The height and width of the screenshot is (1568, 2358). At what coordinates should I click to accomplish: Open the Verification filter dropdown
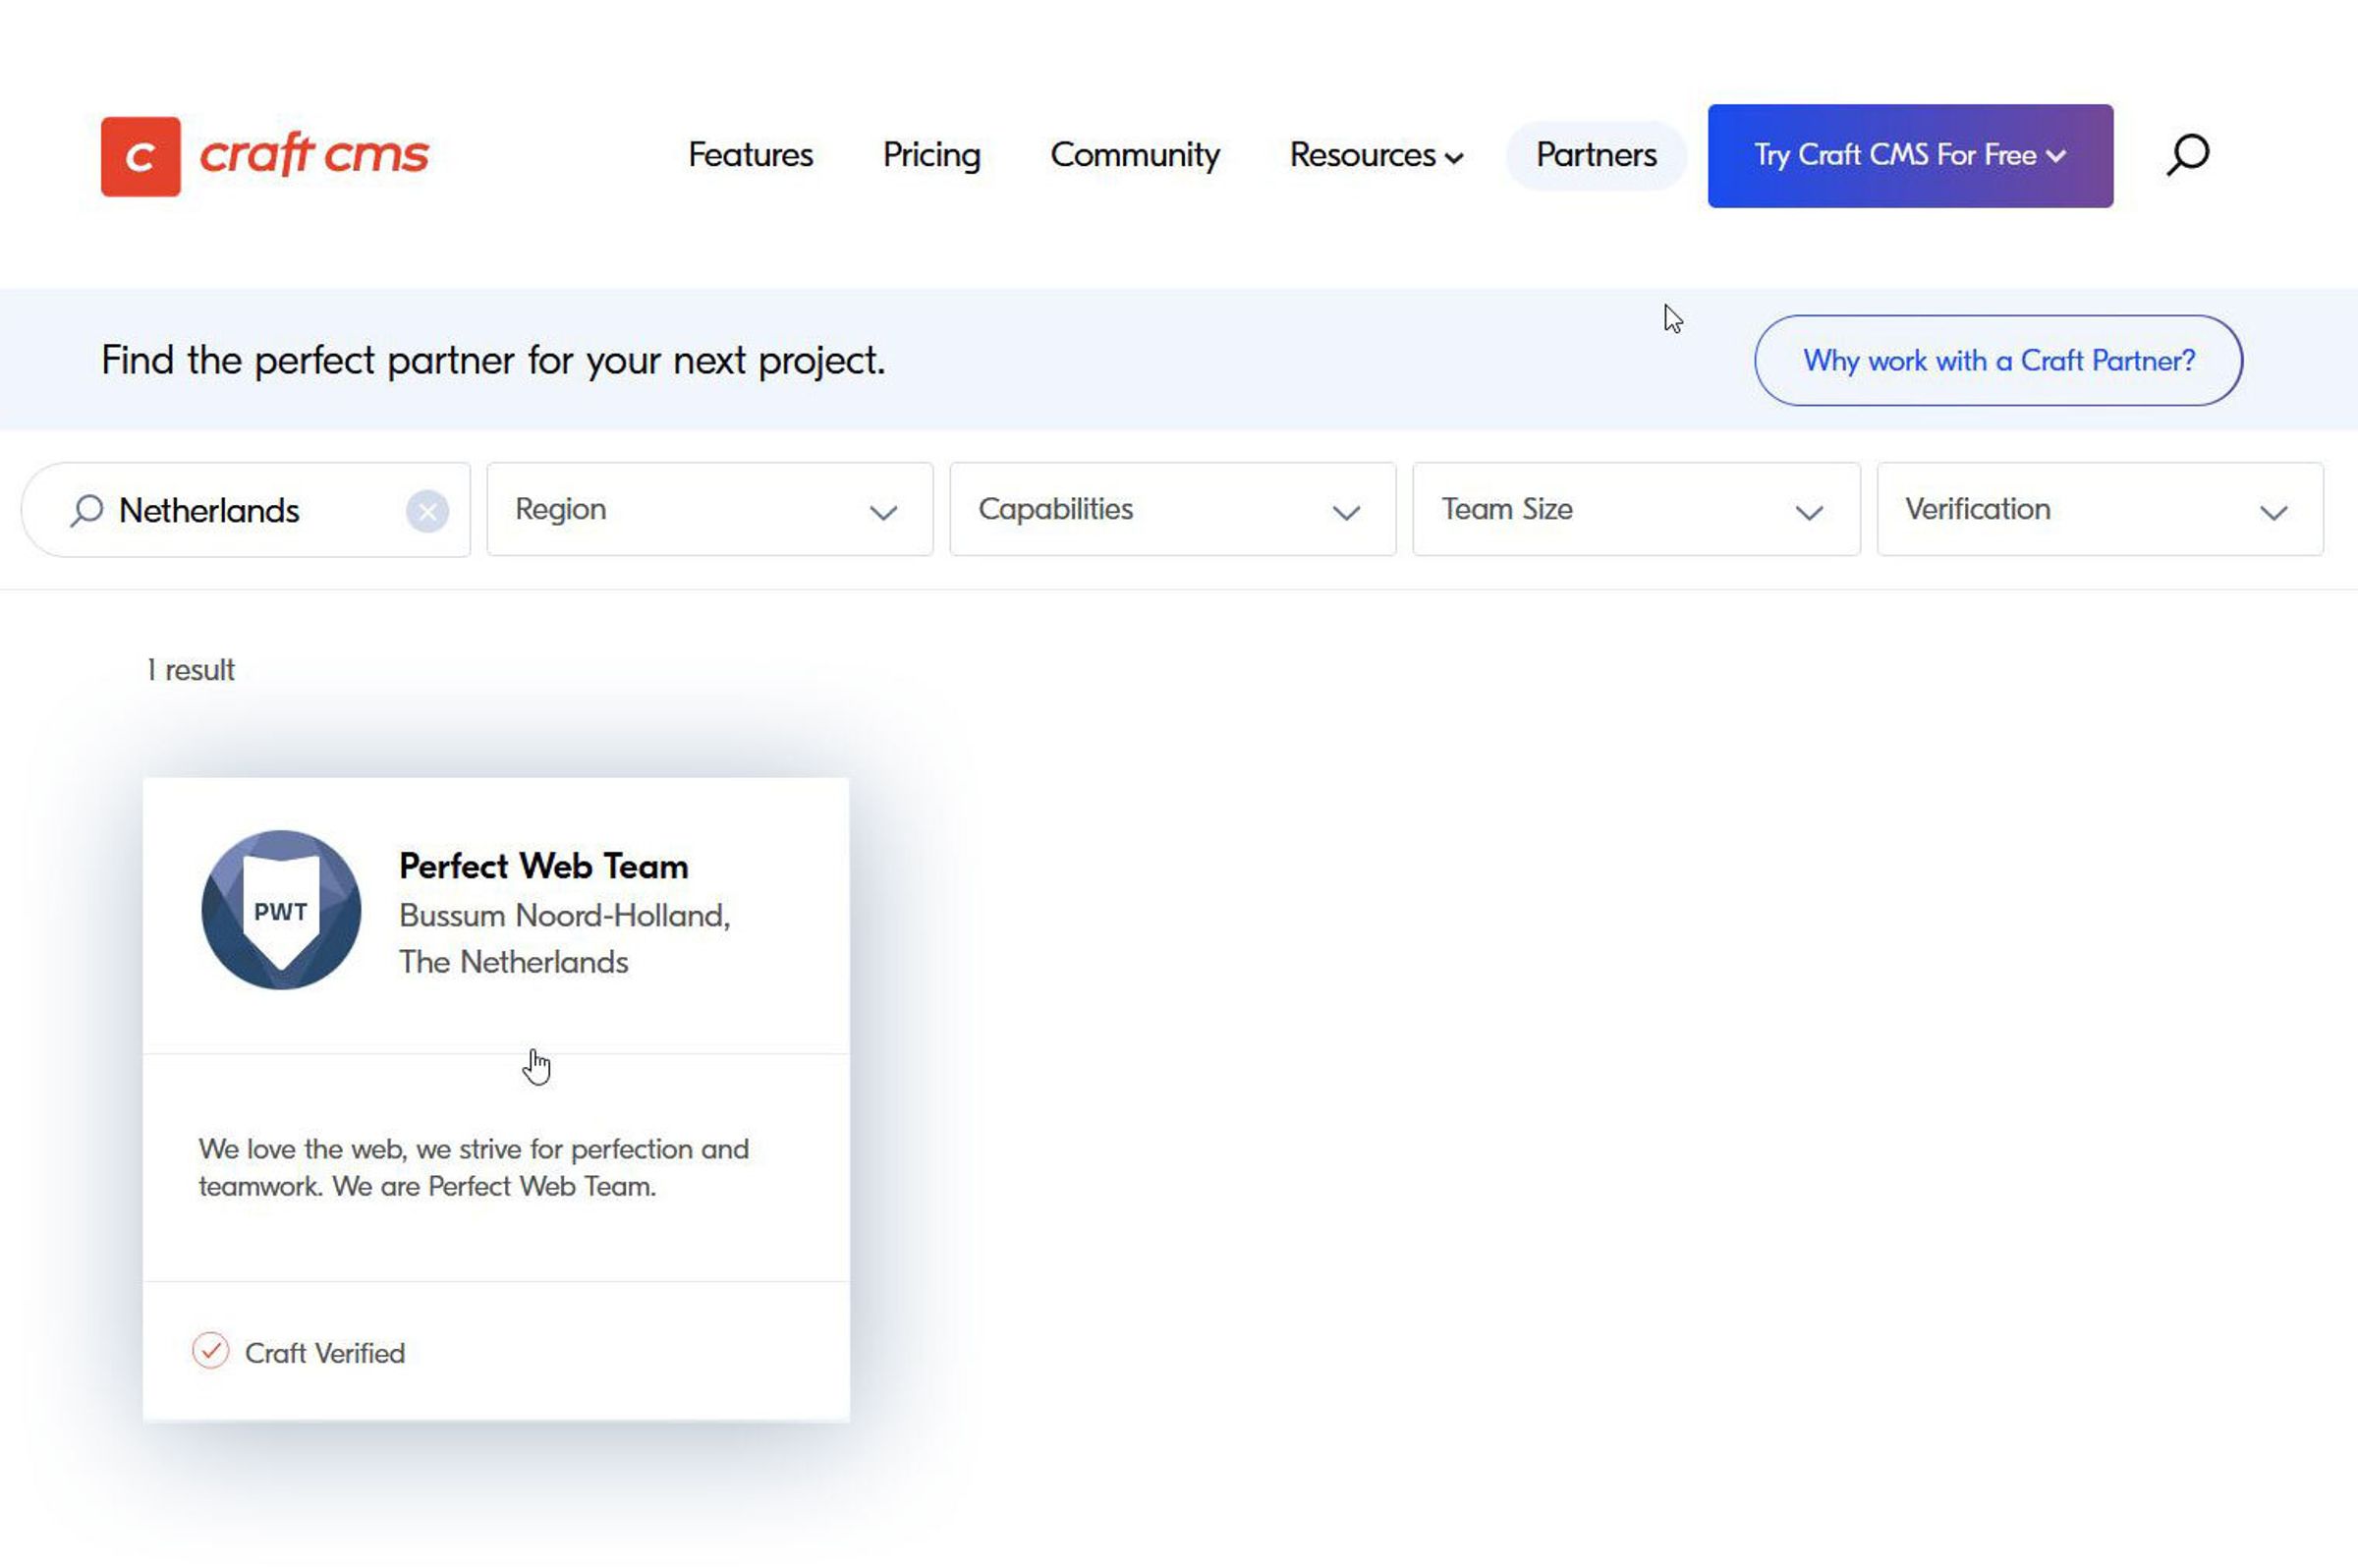pos(2099,510)
